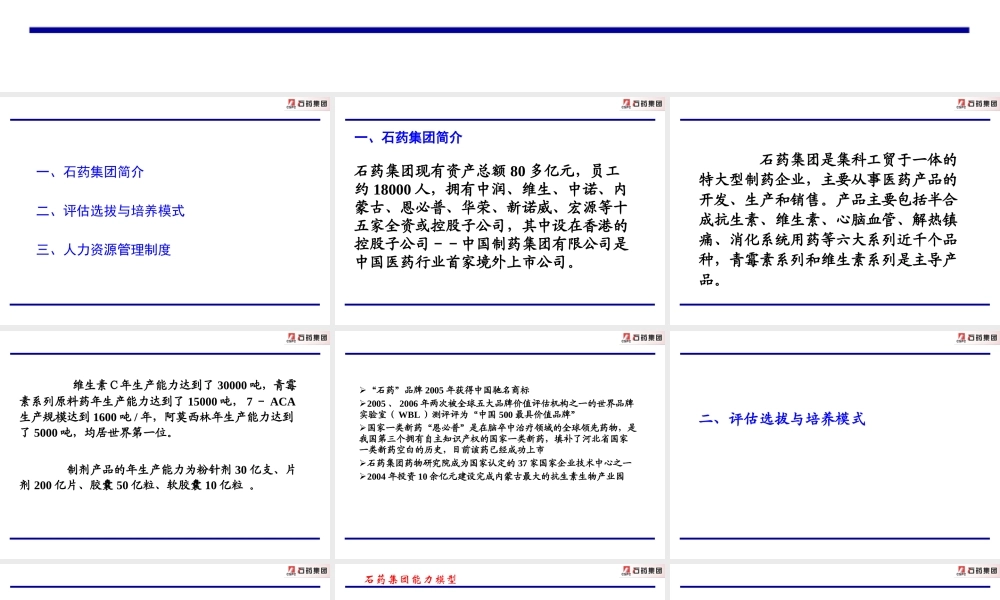Select the section title slide 二、评估选拔与培养模式
Viewport: 1000px width, 600px height.
click(835, 444)
